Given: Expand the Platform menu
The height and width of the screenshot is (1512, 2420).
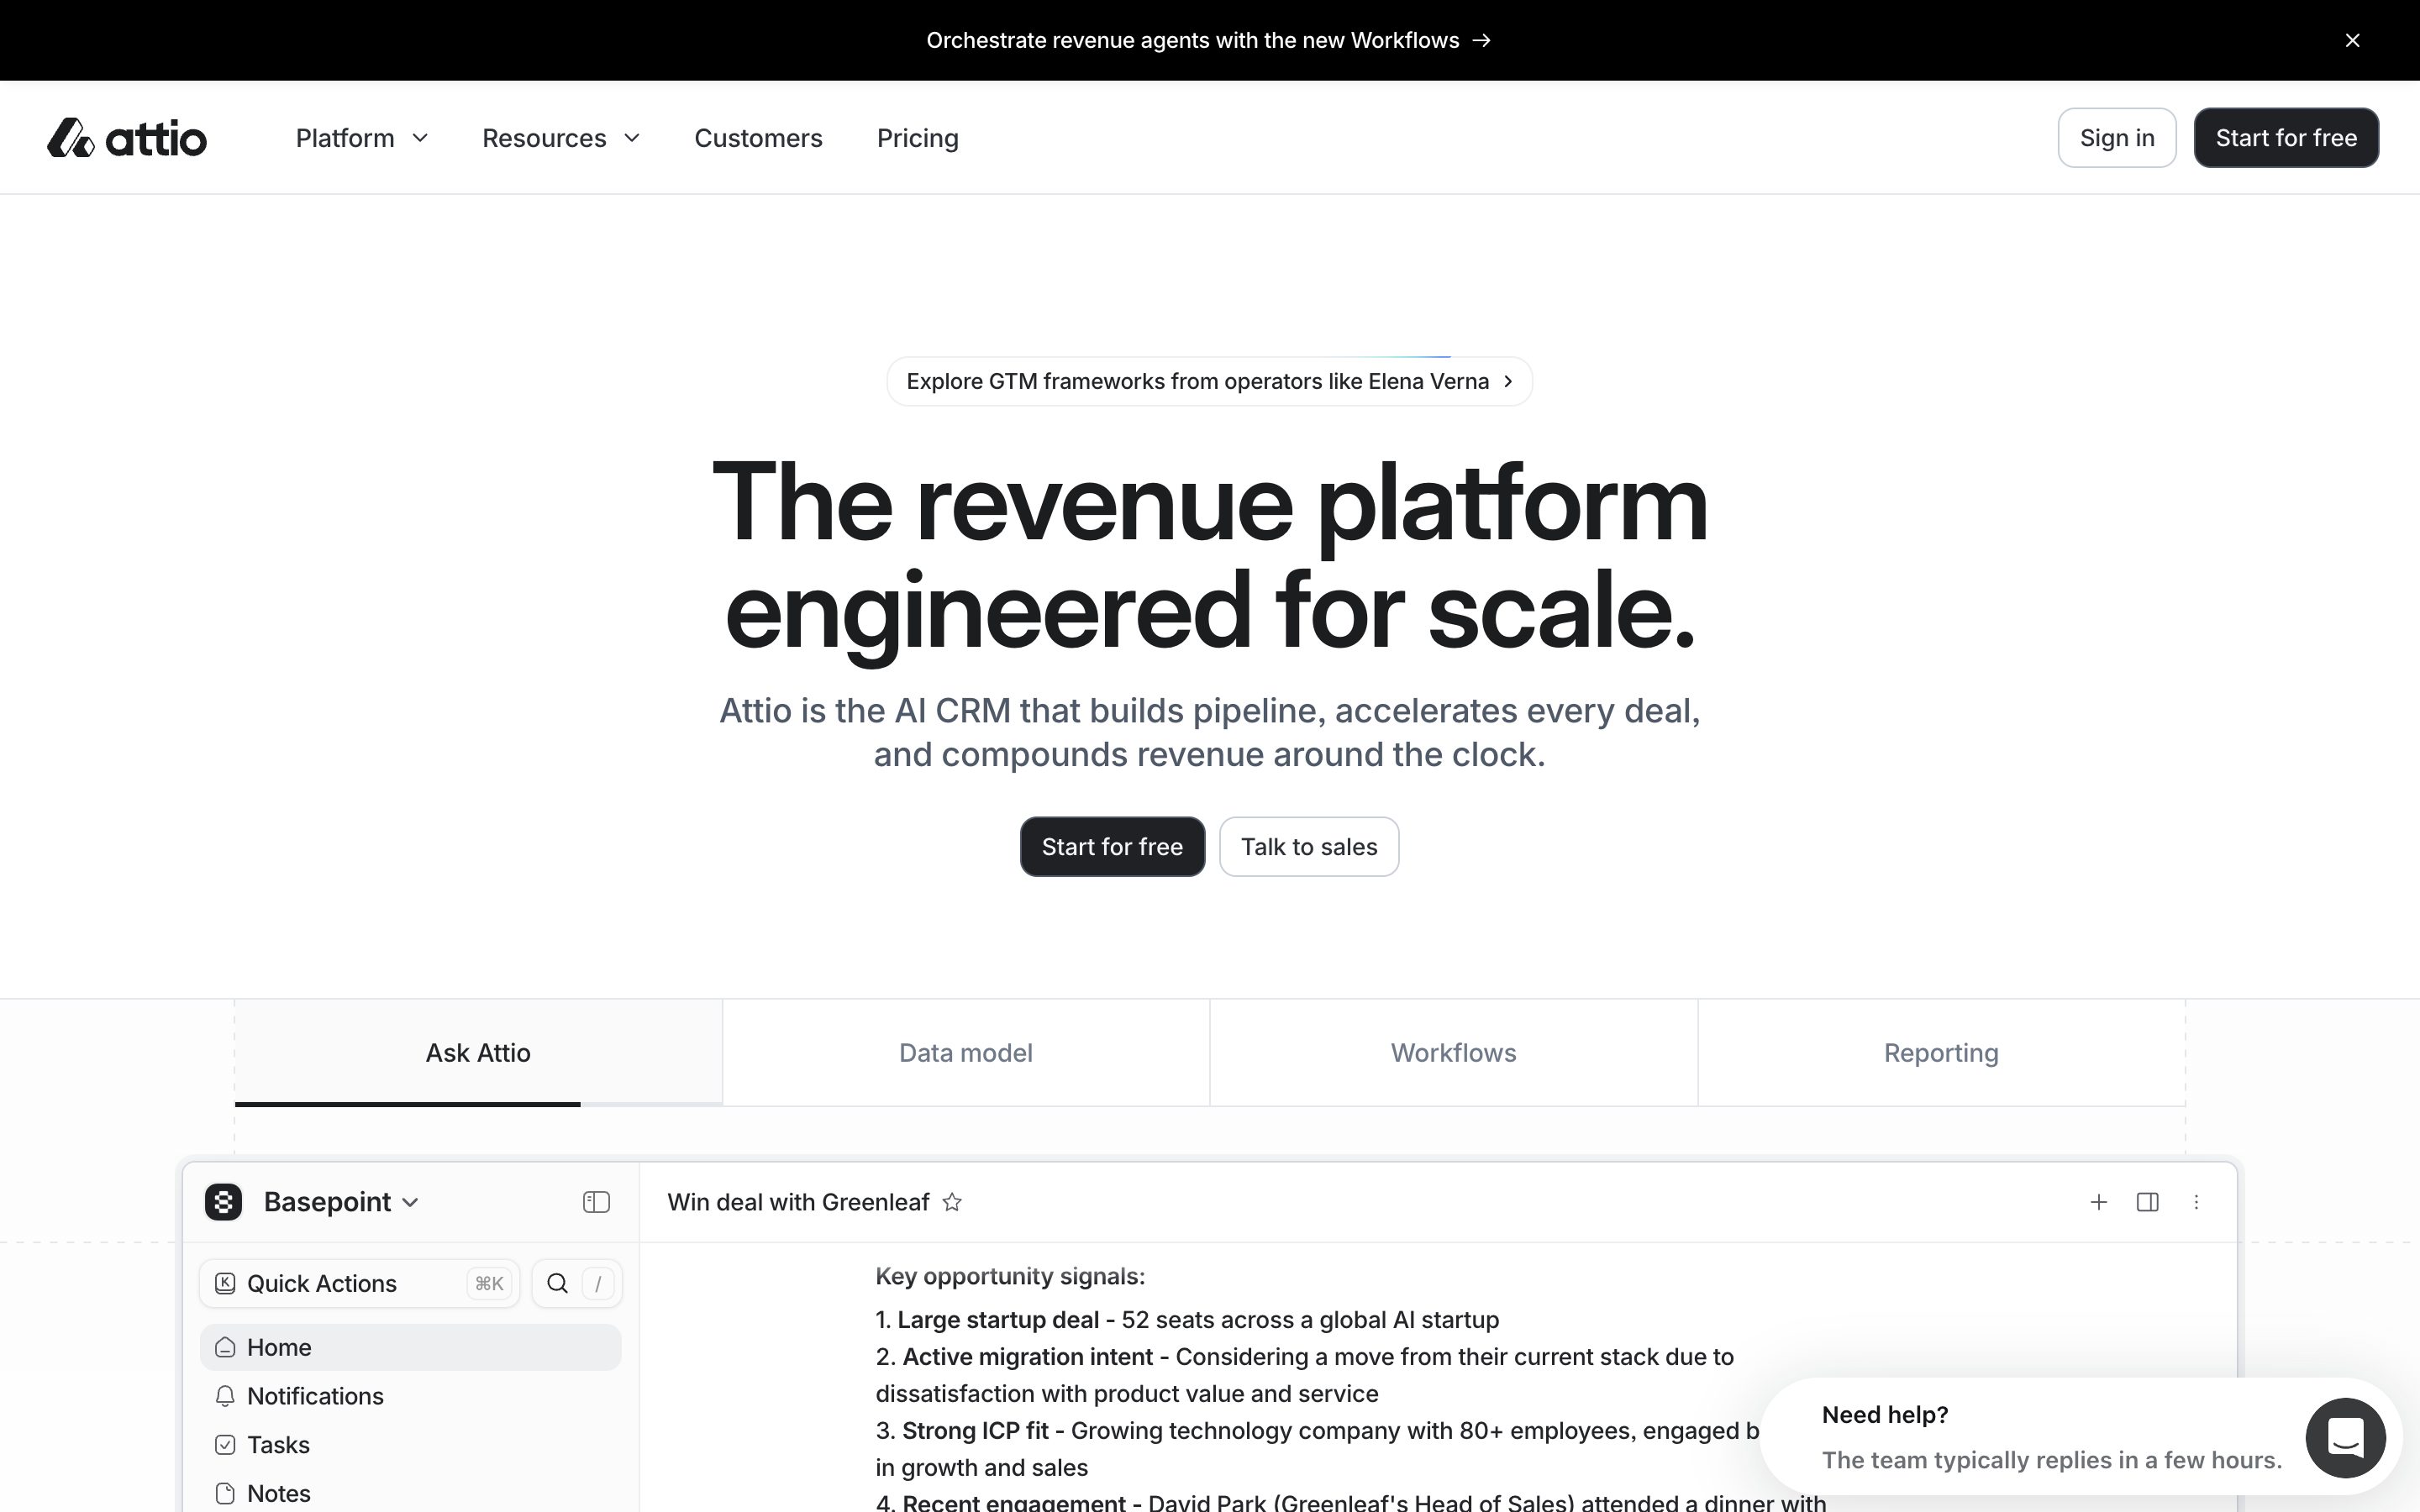Looking at the screenshot, I should tap(362, 138).
